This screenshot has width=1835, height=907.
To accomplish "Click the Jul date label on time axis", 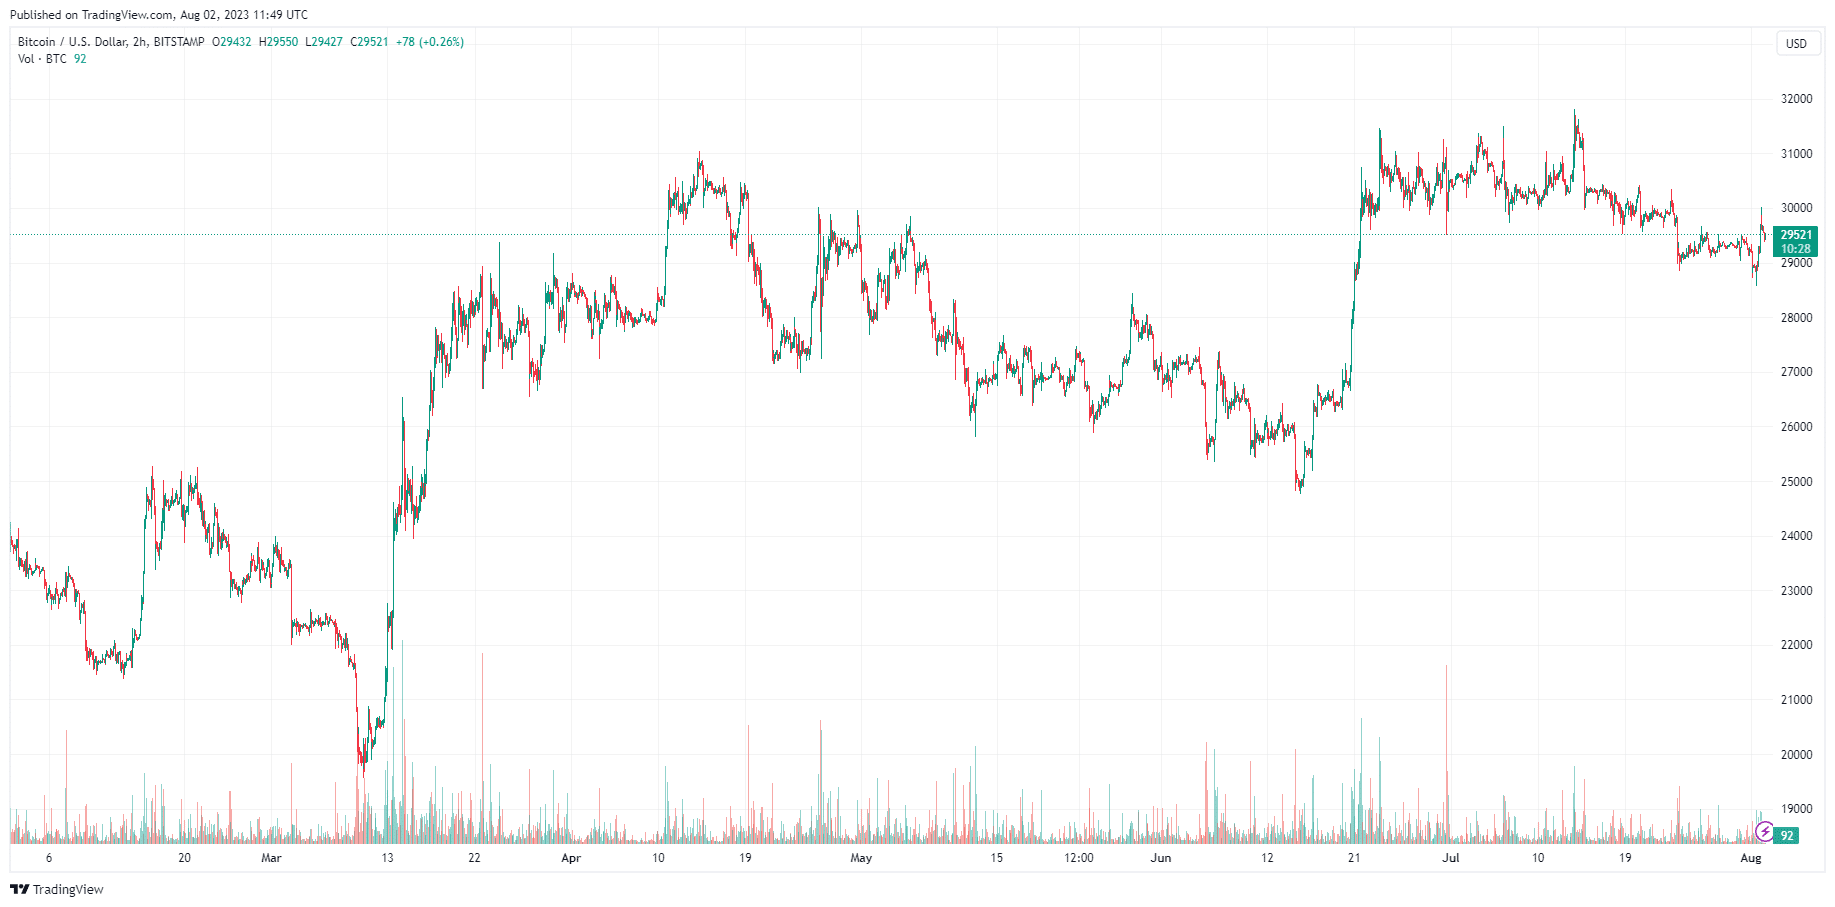I will pyautogui.click(x=1451, y=858).
